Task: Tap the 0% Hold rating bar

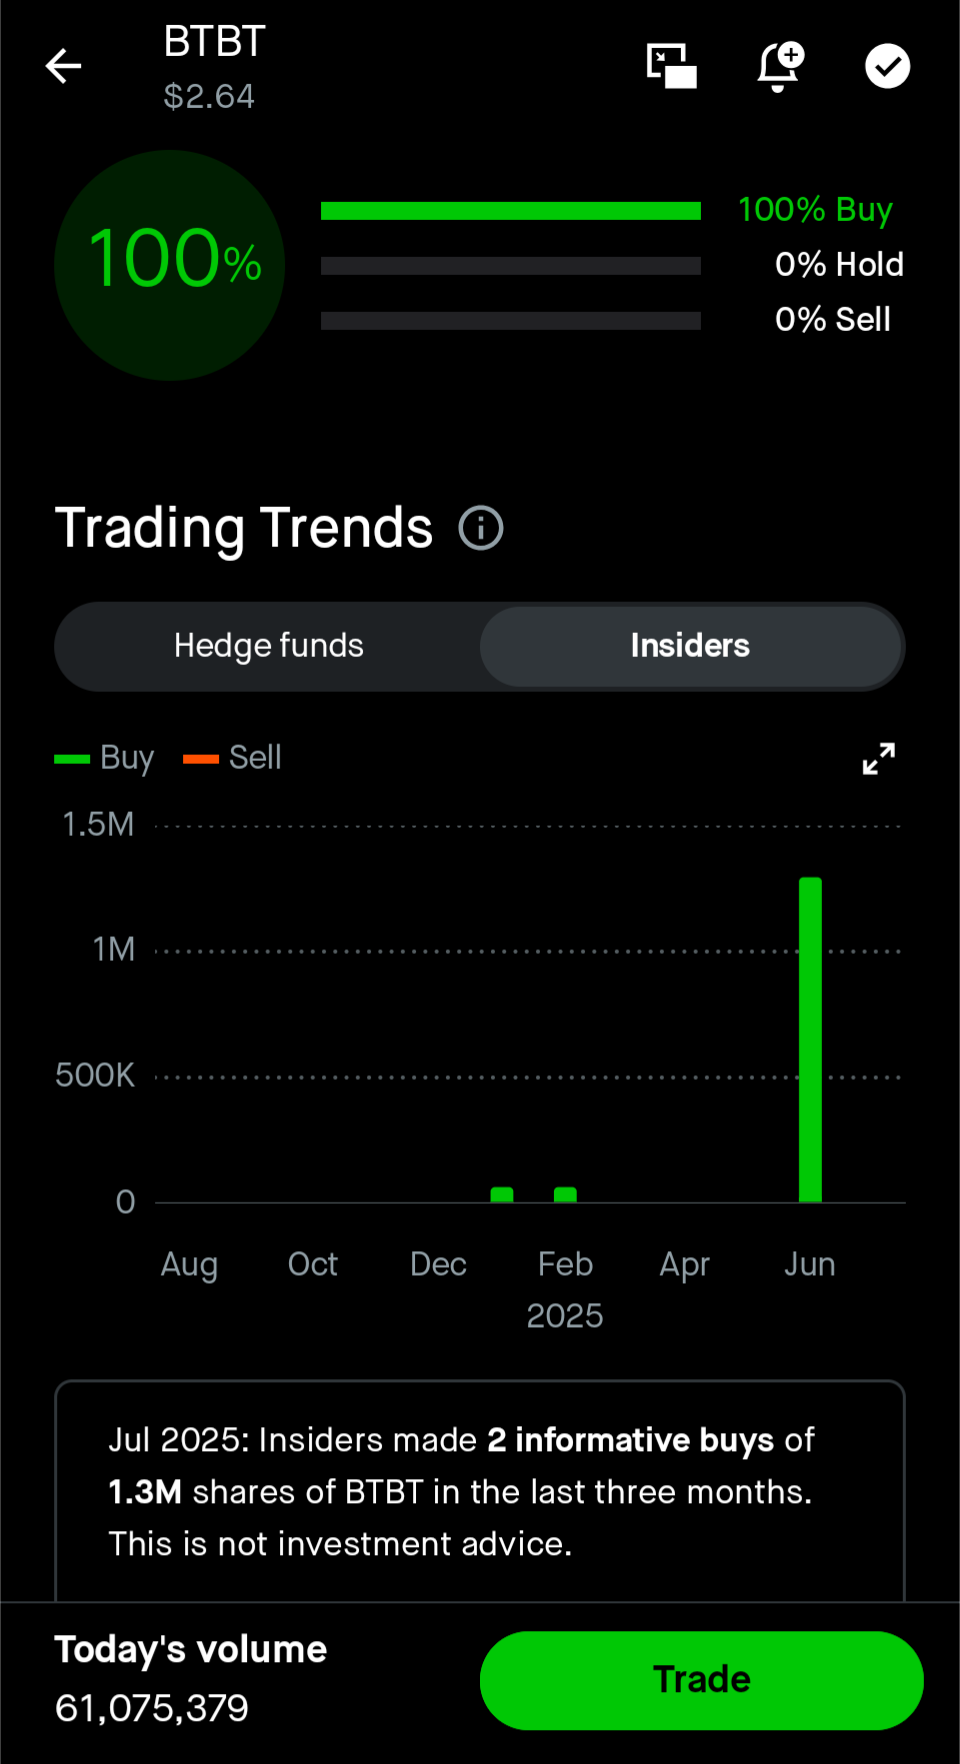Action: tap(511, 265)
